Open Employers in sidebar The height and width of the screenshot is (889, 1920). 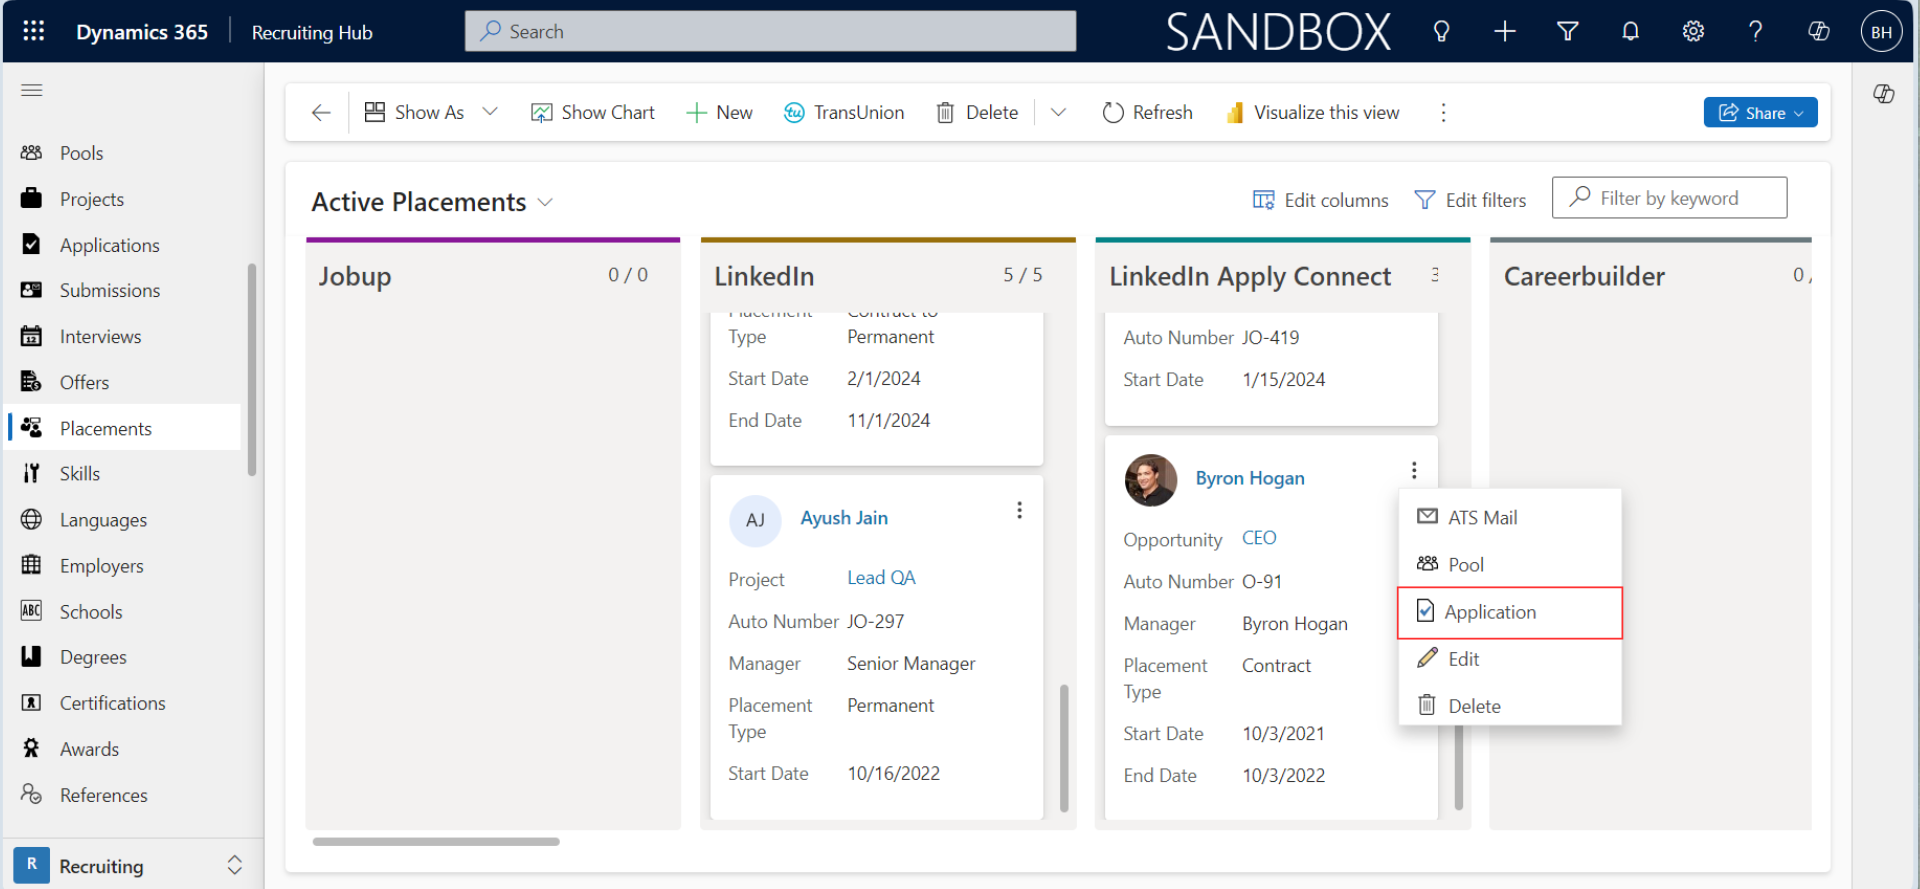pyautogui.click(x=123, y=566)
